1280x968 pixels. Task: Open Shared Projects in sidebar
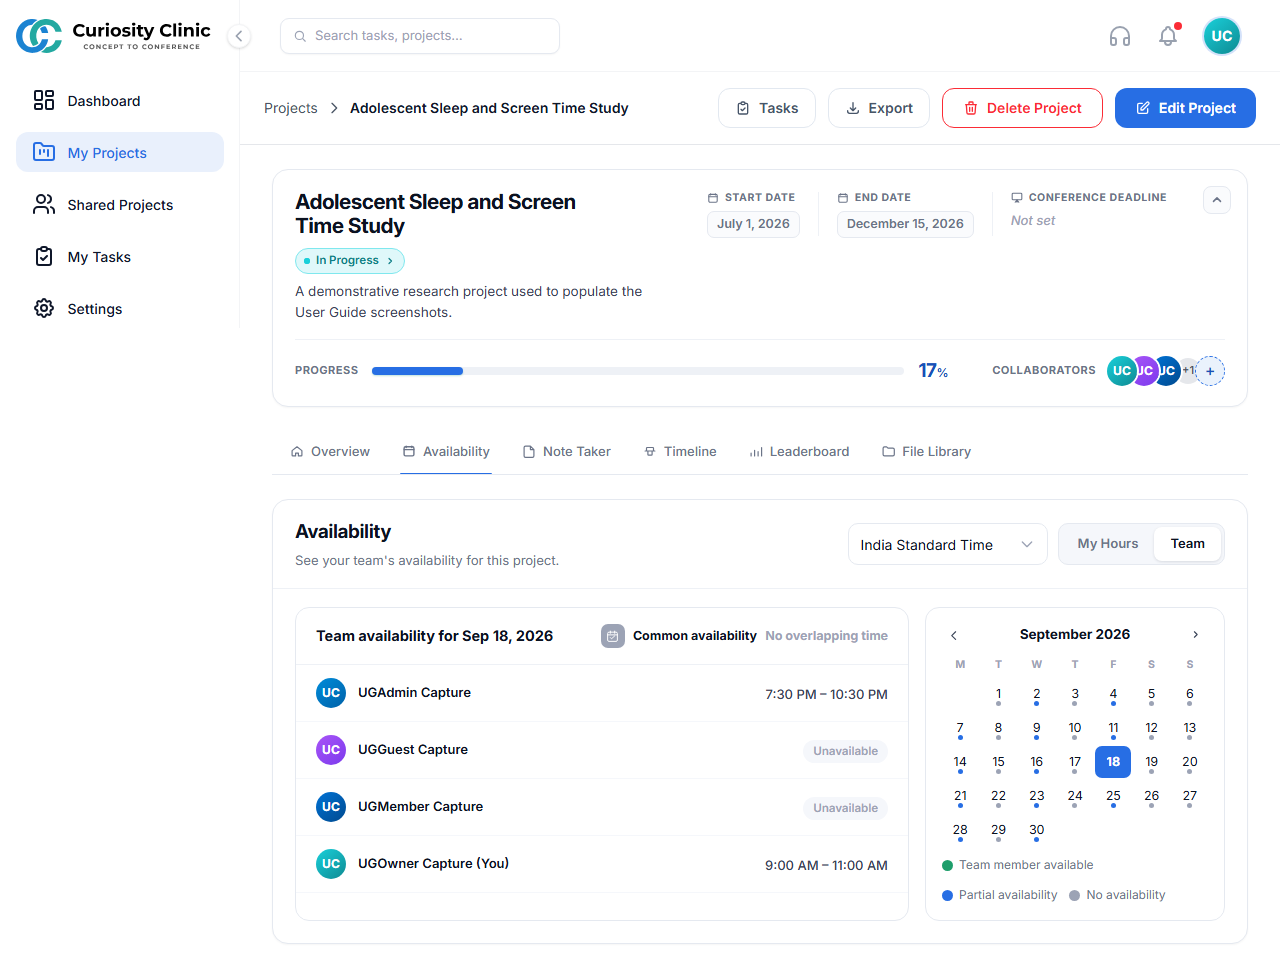click(x=120, y=204)
